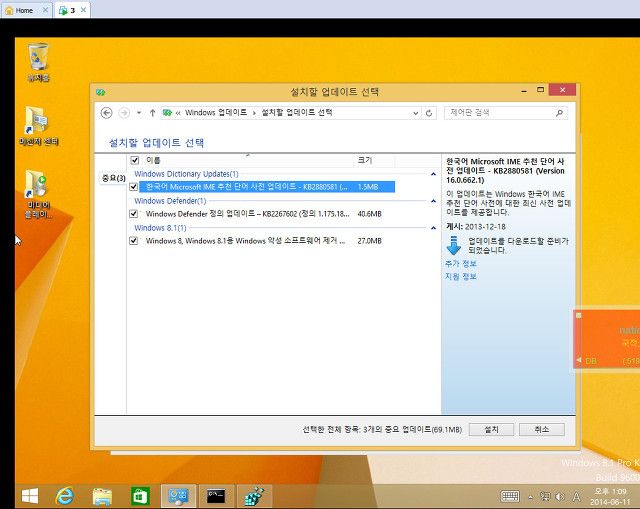
Task: Toggle the select-all checkbox beside 이름
Action: [134, 160]
